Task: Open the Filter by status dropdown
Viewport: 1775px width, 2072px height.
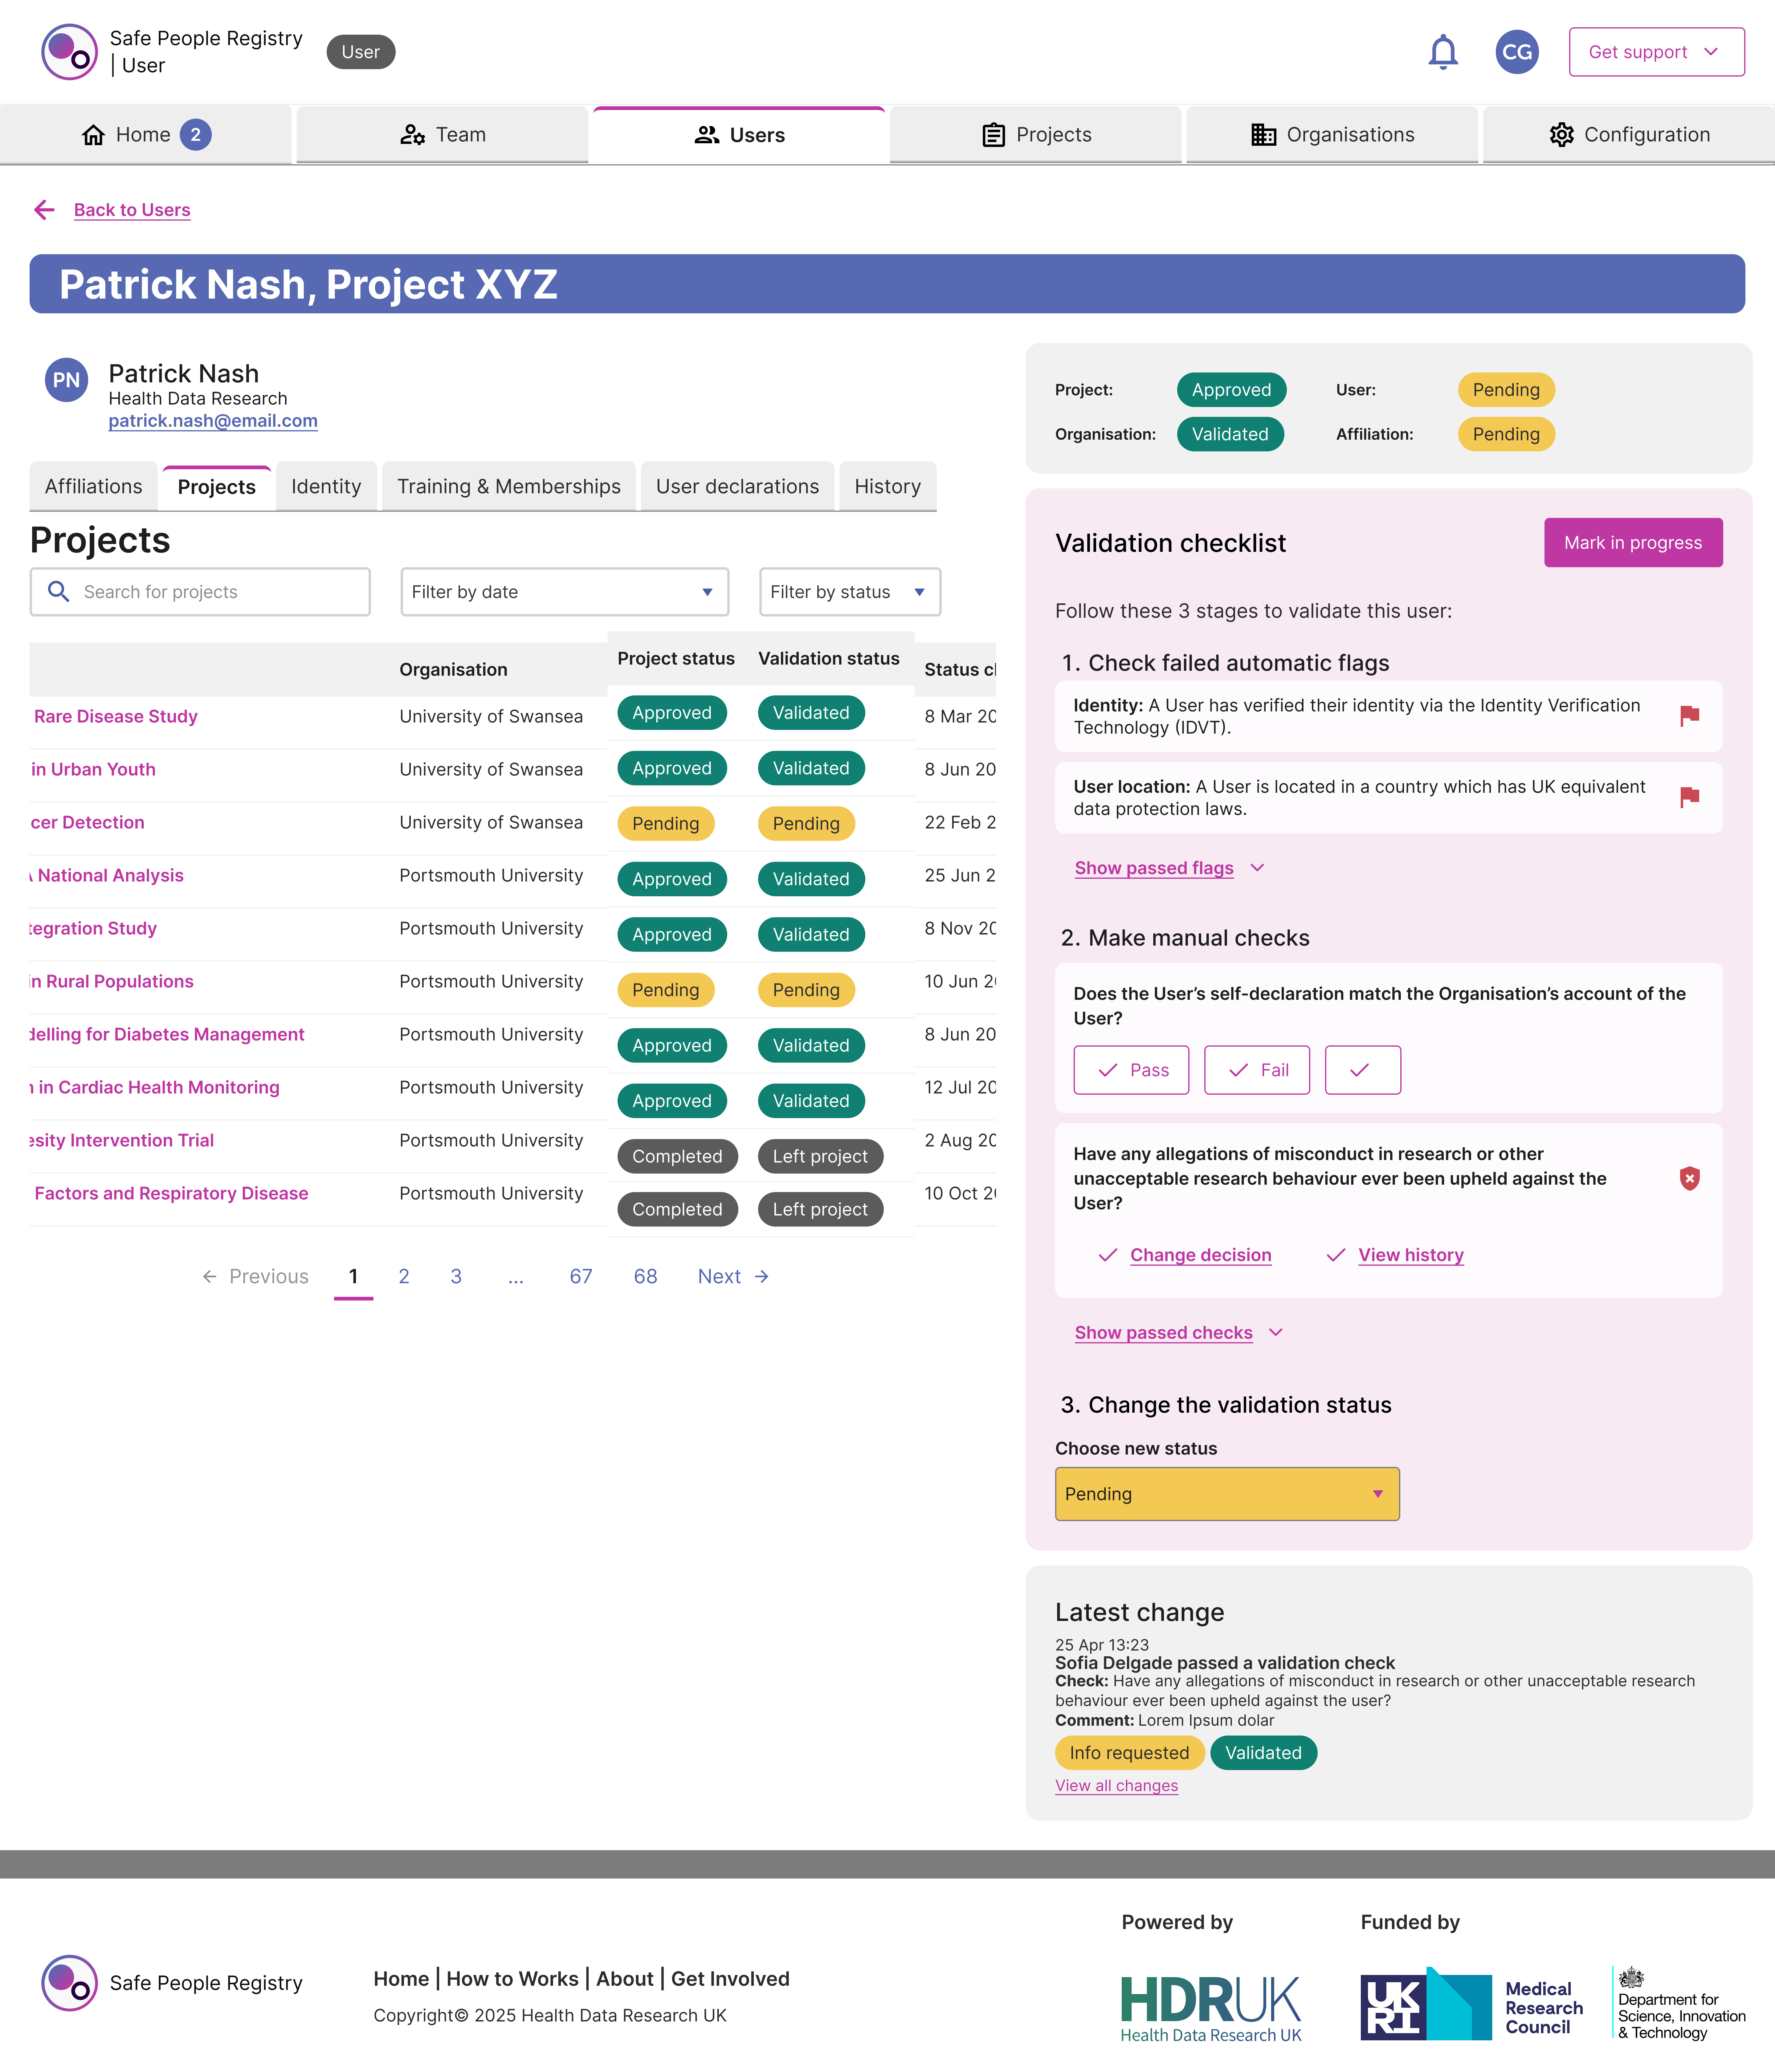Action: click(x=850, y=592)
